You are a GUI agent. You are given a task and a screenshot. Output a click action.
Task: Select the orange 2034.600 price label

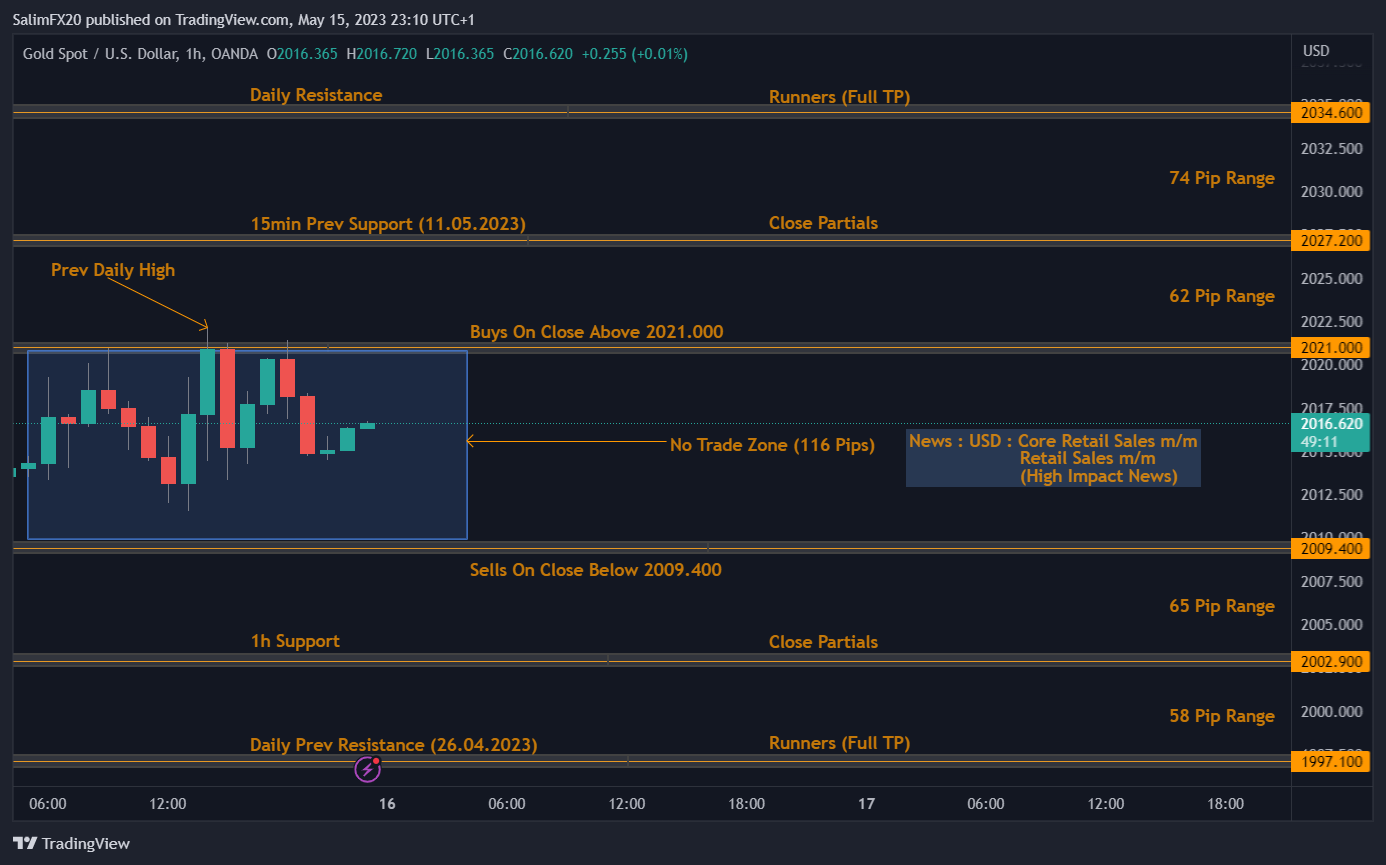click(1331, 112)
